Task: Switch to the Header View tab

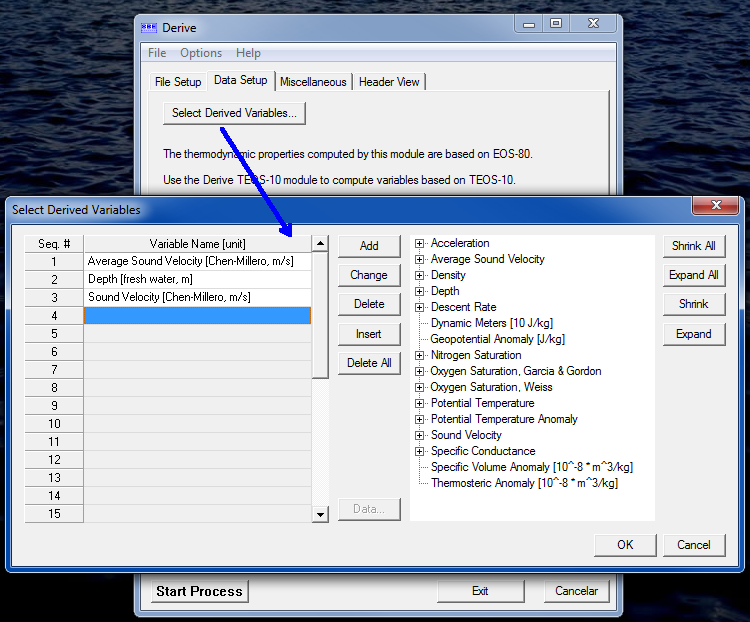Action: coord(389,82)
